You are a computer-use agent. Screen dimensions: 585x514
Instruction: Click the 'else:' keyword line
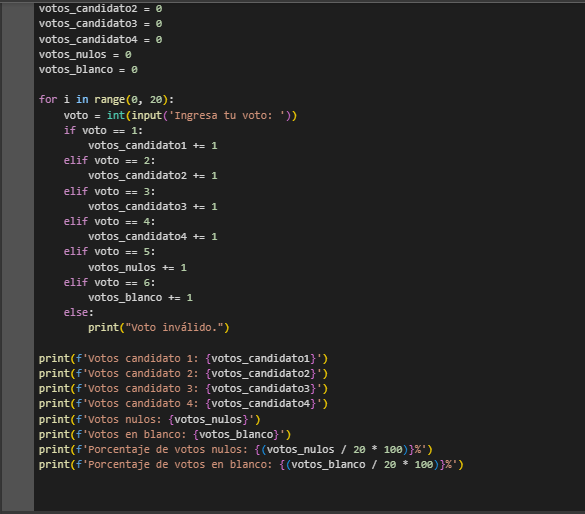(78, 313)
